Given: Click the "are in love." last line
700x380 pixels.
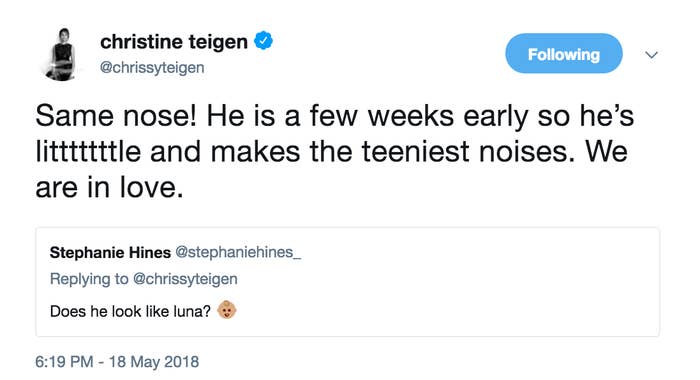Looking at the screenshot, I should (109, 187).
